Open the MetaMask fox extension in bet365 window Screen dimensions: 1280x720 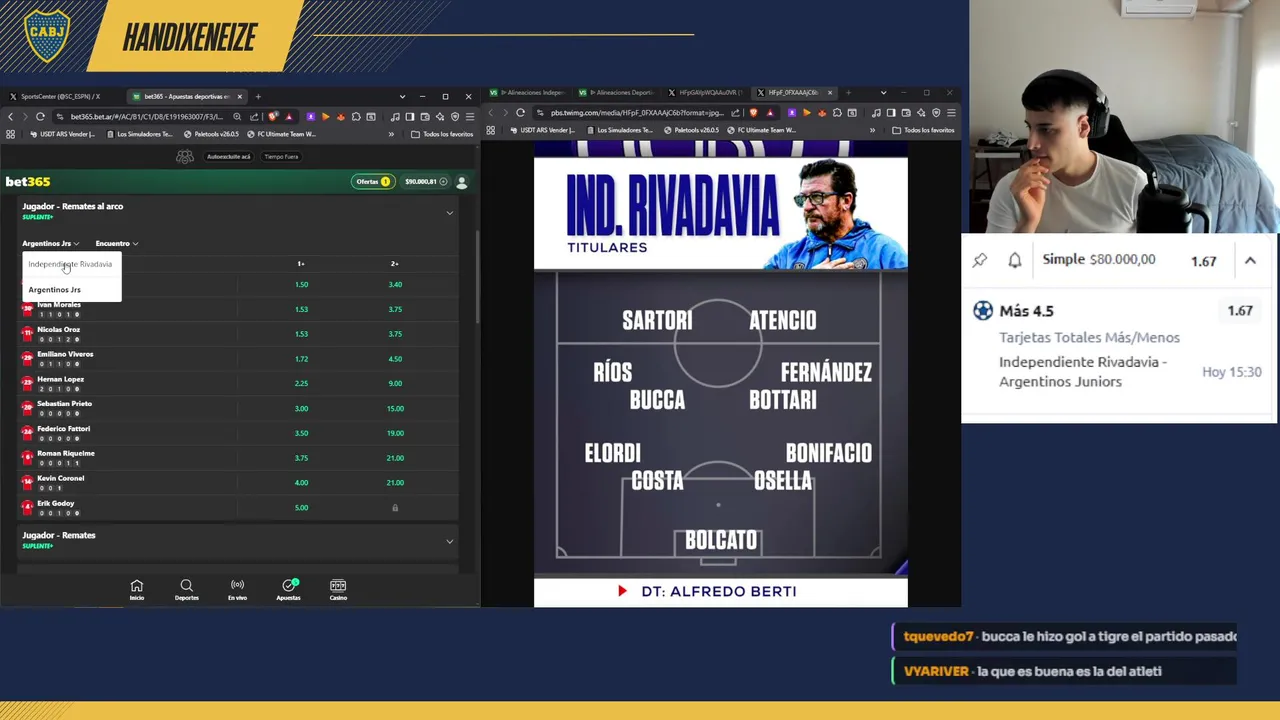coord(340,117)
